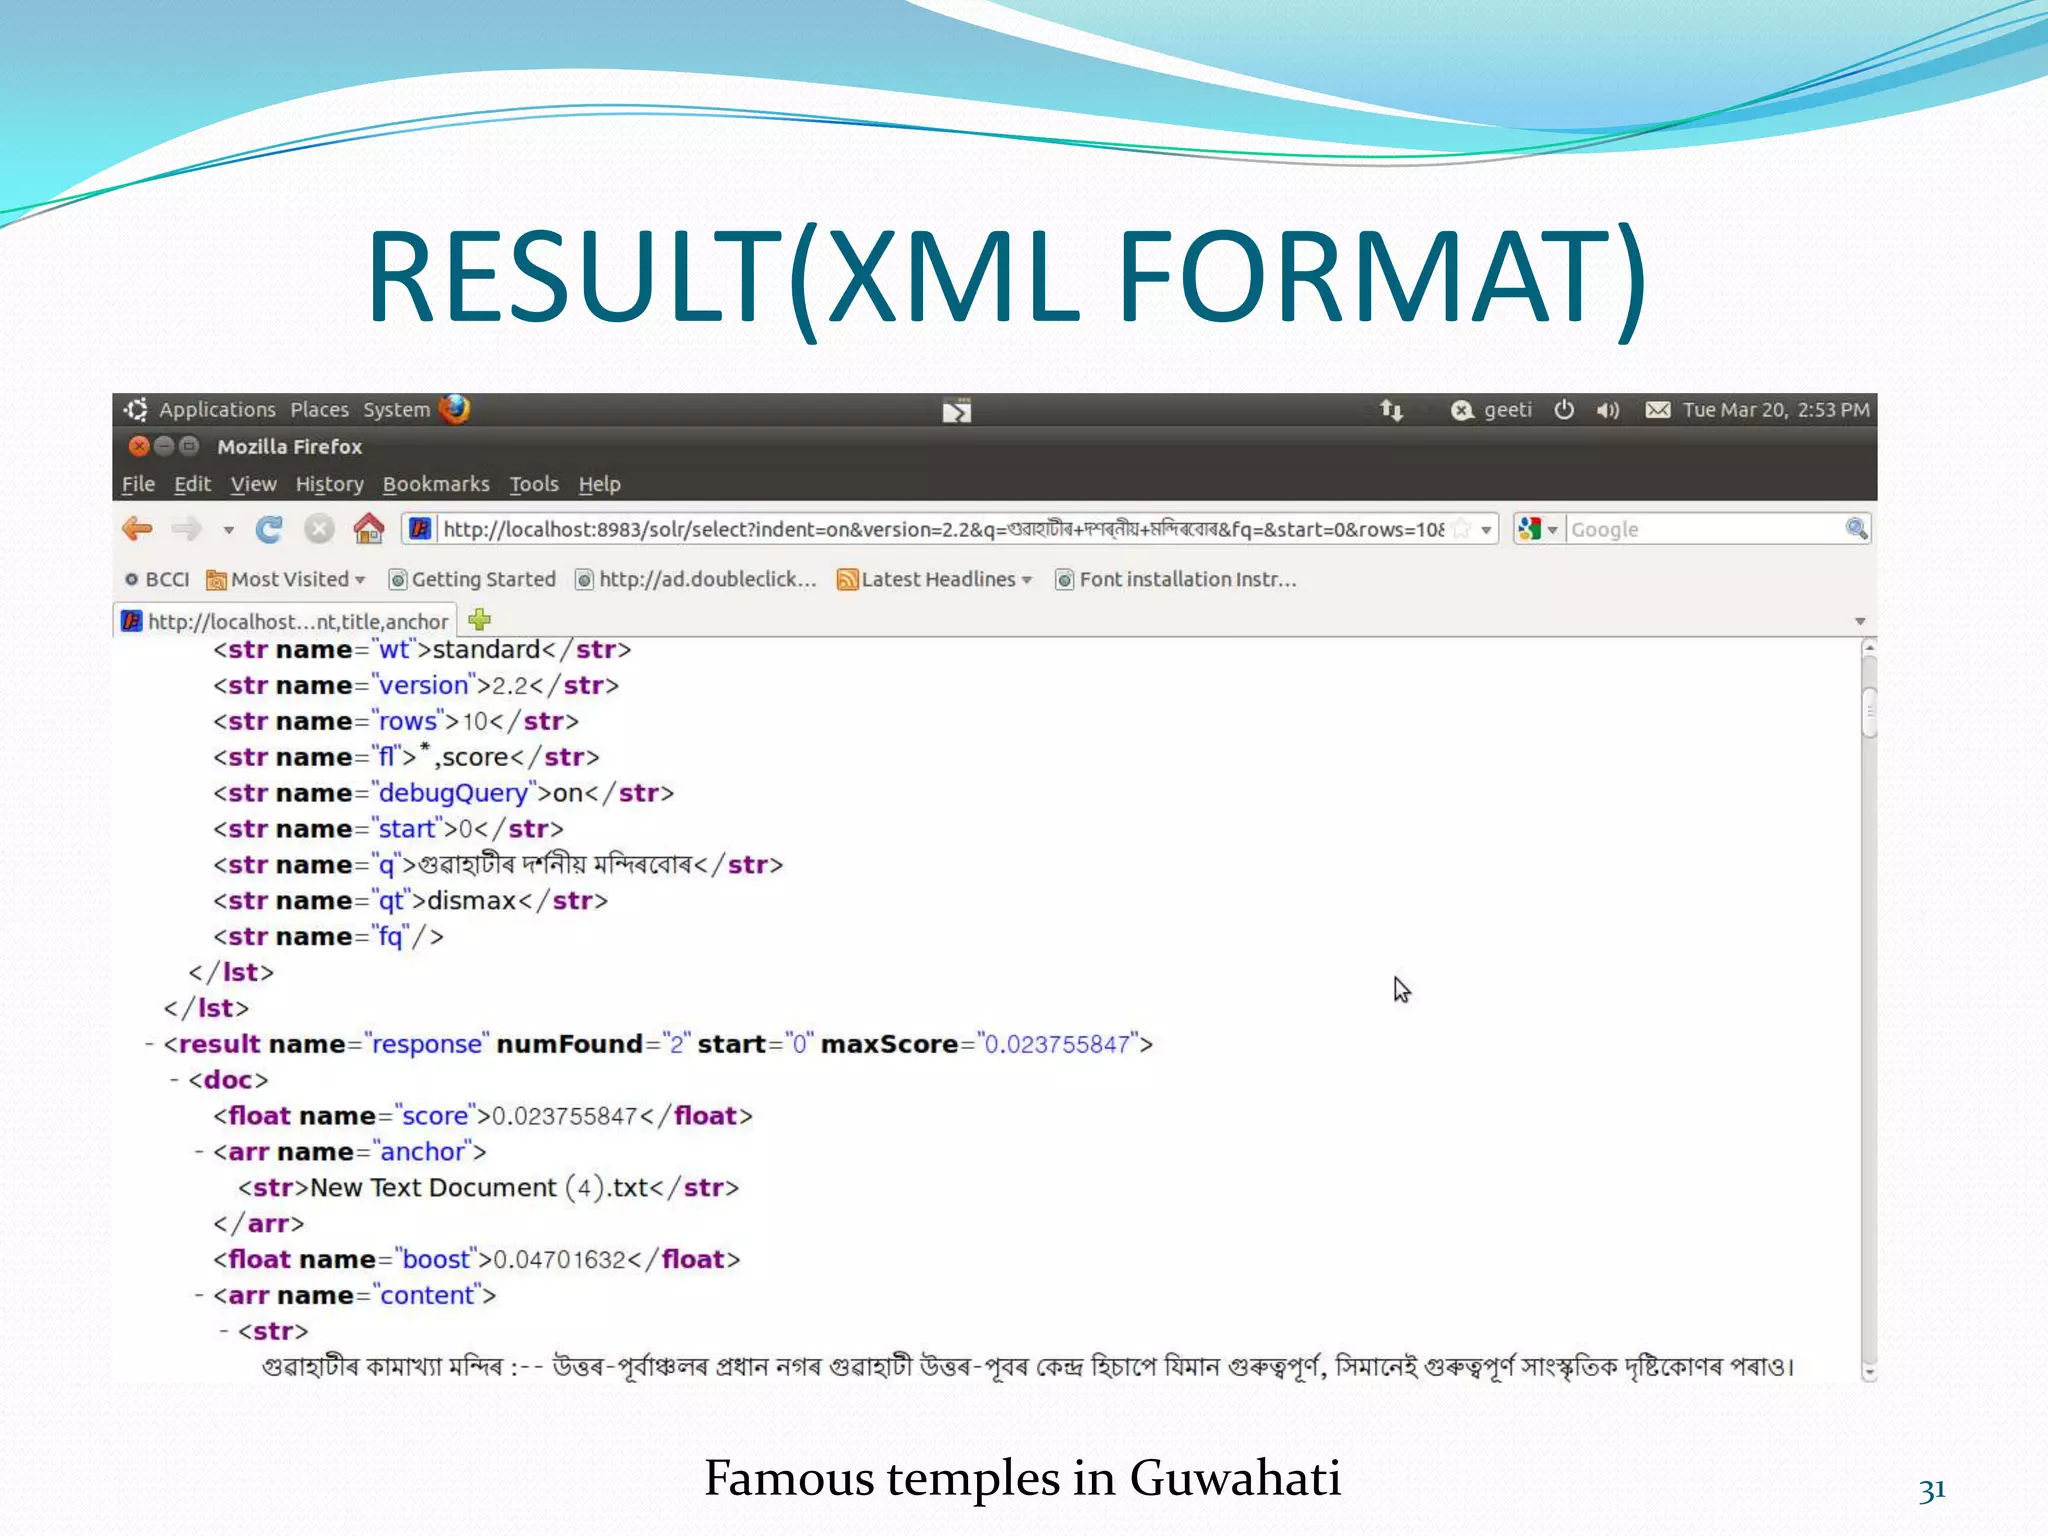
Task: Open the Font installation Instr bookmark
Action: coord(1176,579)
